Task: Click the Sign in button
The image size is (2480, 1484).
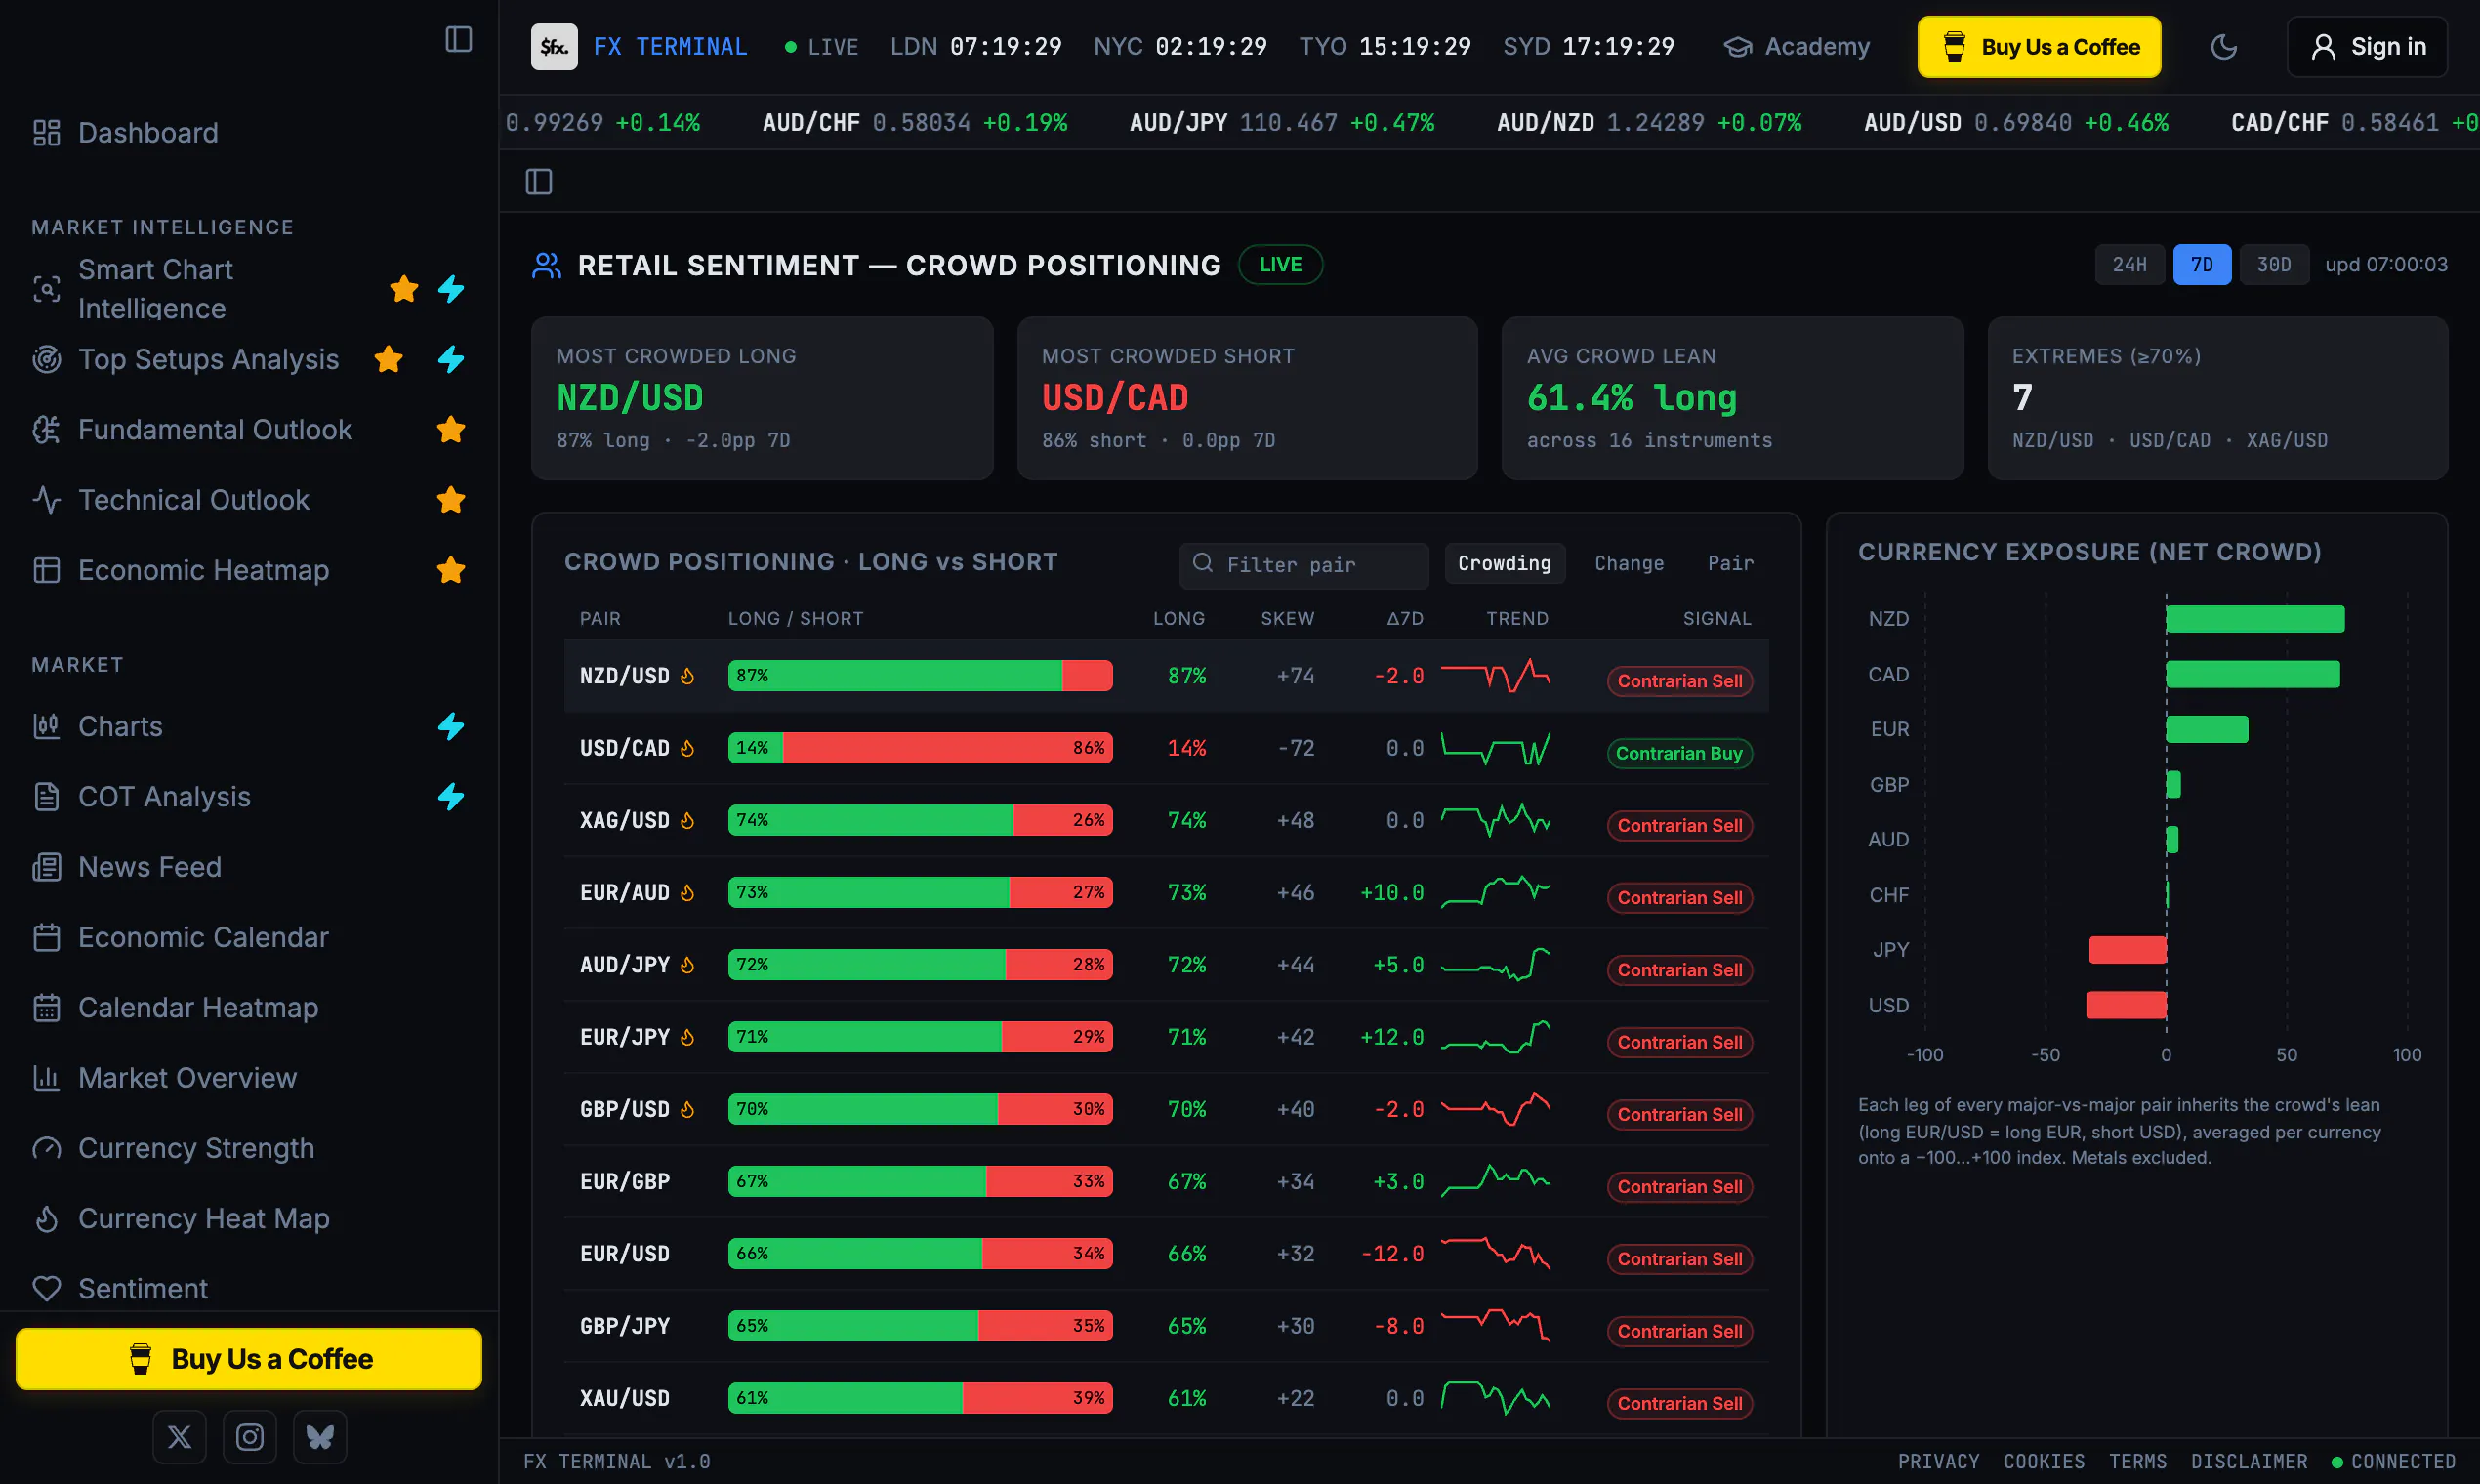Action: (x=2367, y=46)
